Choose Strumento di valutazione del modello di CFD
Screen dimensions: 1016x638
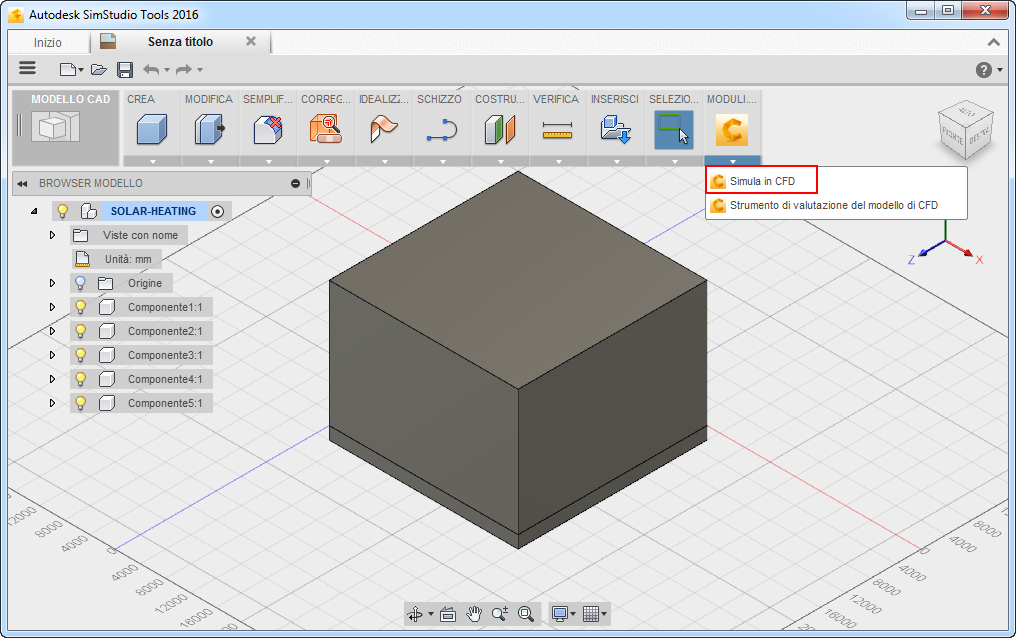pos(836,205)
